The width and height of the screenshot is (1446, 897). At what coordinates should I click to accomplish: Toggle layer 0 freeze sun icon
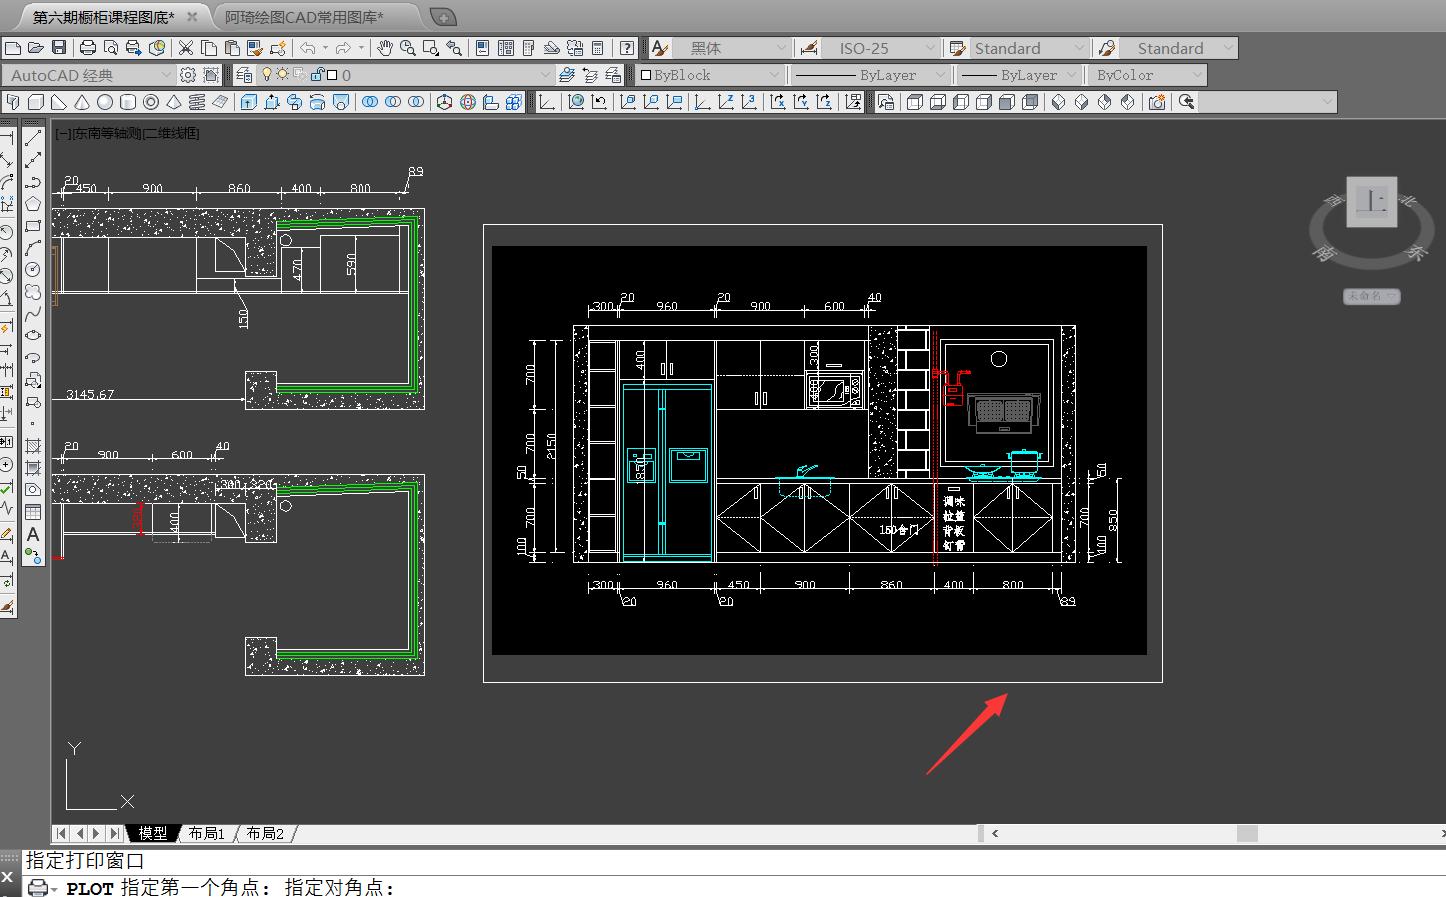pyautogui.click(x=283, y=75)
